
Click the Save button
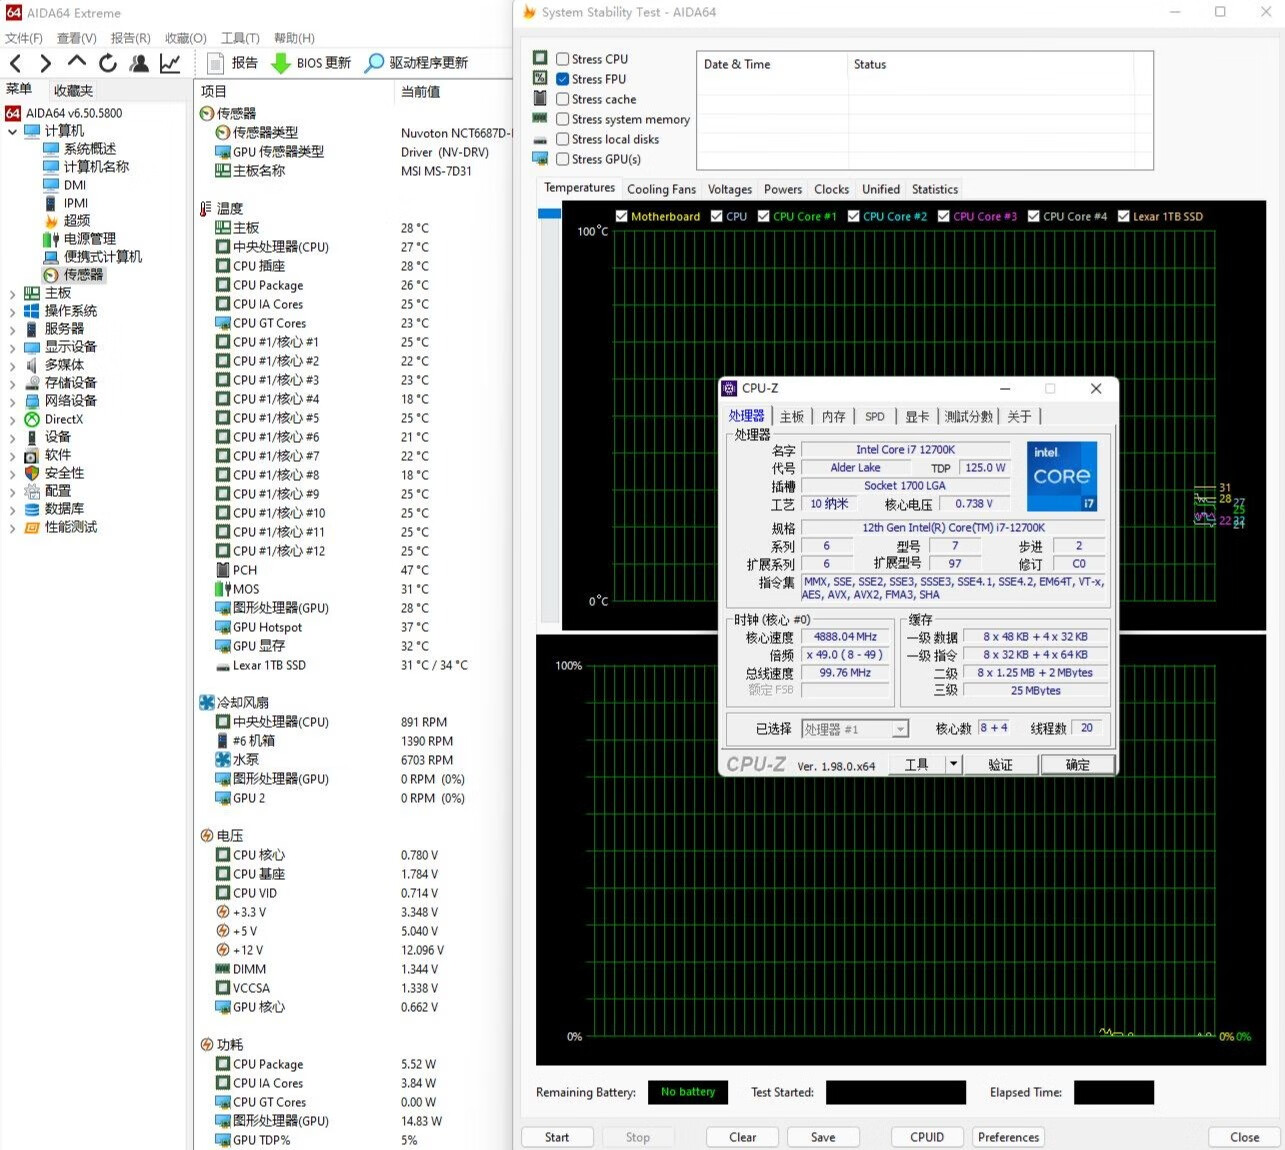tap(823, 1137)
